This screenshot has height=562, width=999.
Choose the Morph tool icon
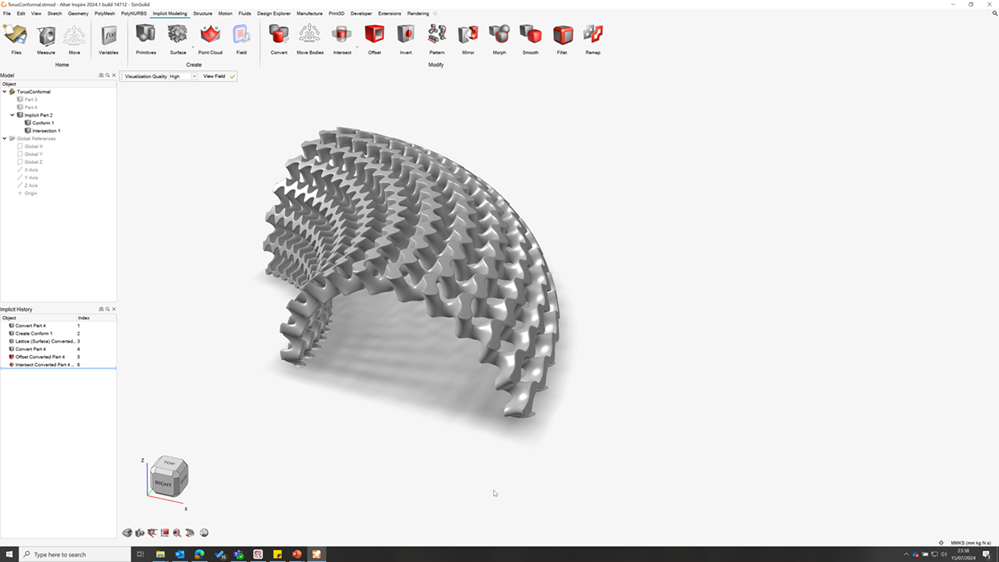[499, 35]
